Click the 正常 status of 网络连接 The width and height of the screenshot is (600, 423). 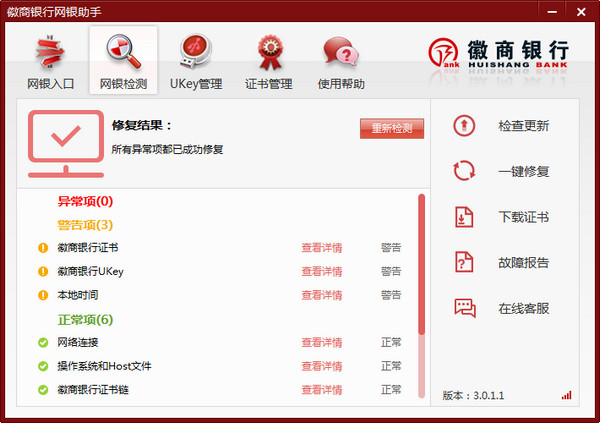pos(391,342)
